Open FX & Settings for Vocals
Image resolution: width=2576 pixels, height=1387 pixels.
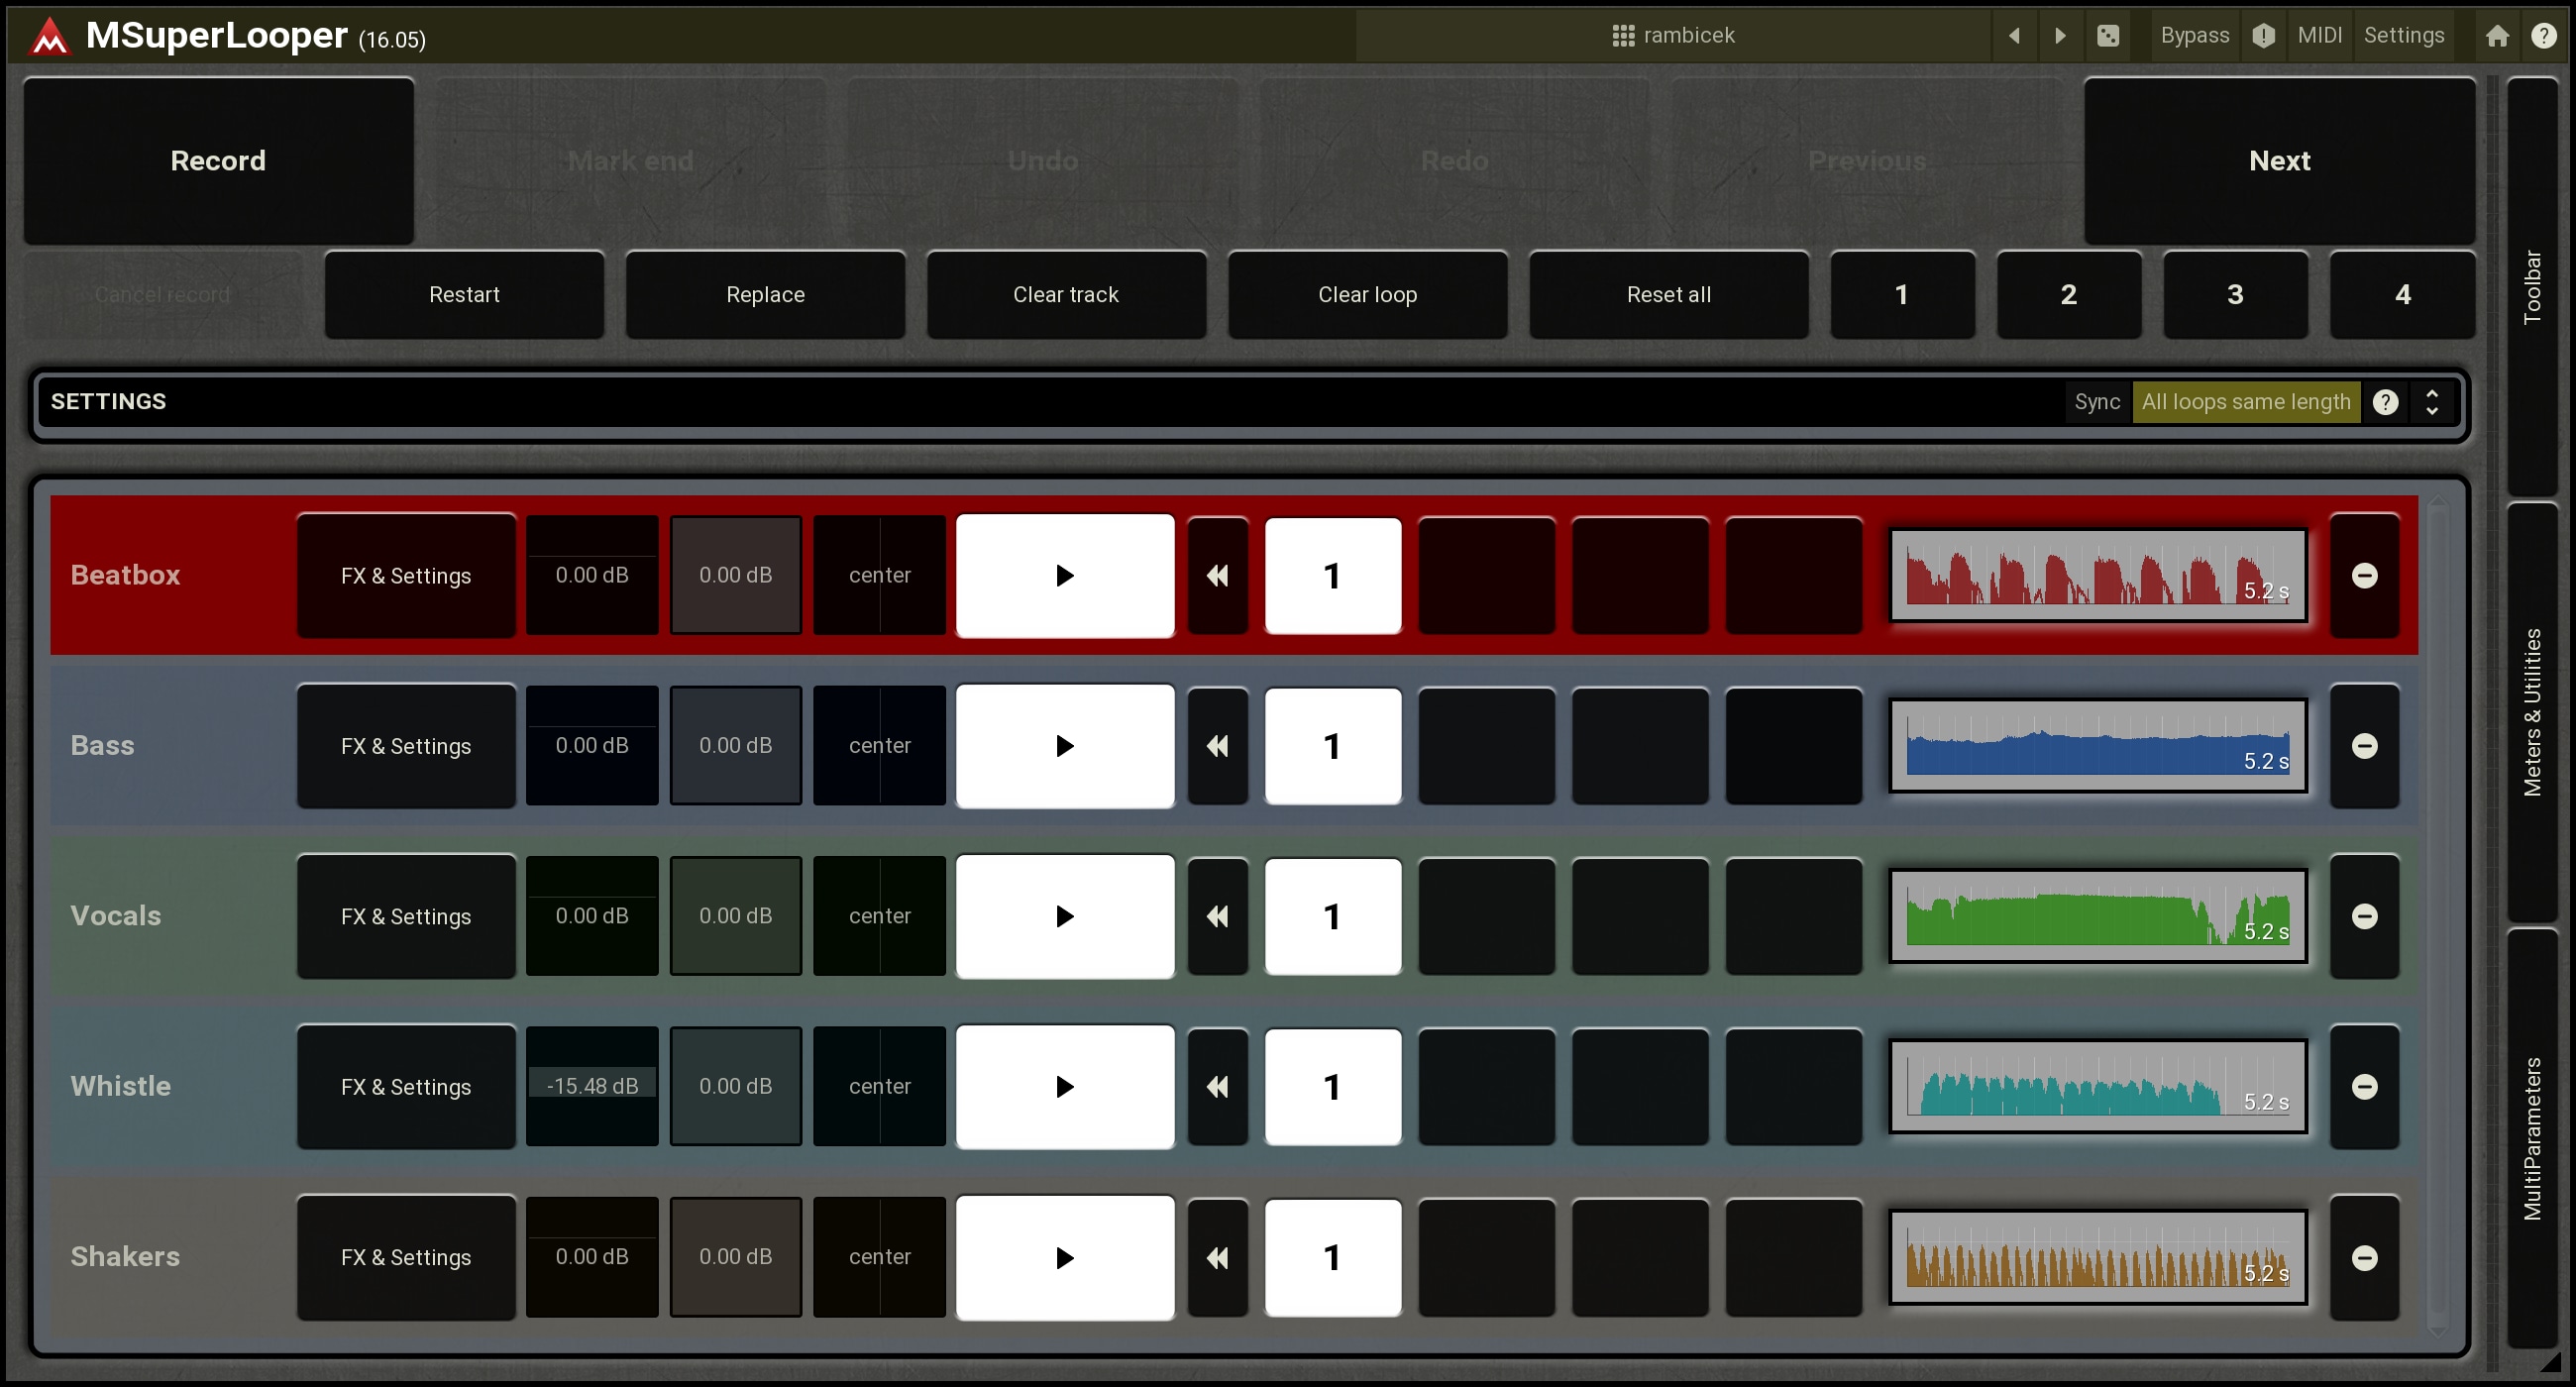coord(406,916)
